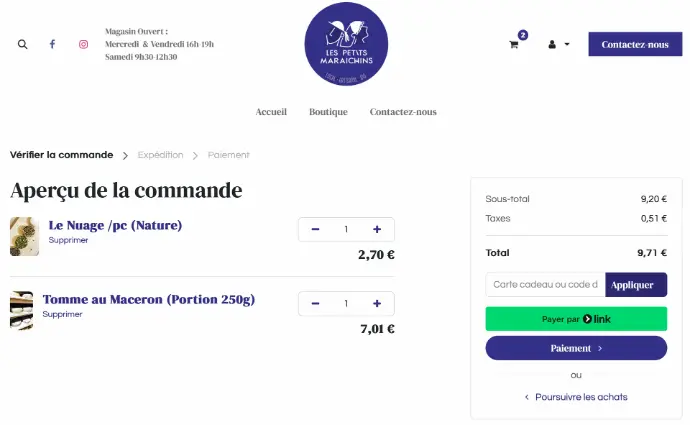Go to the Accueil menu item
The width and height of the screenshot is (690, 425).
tap(271, 112)
